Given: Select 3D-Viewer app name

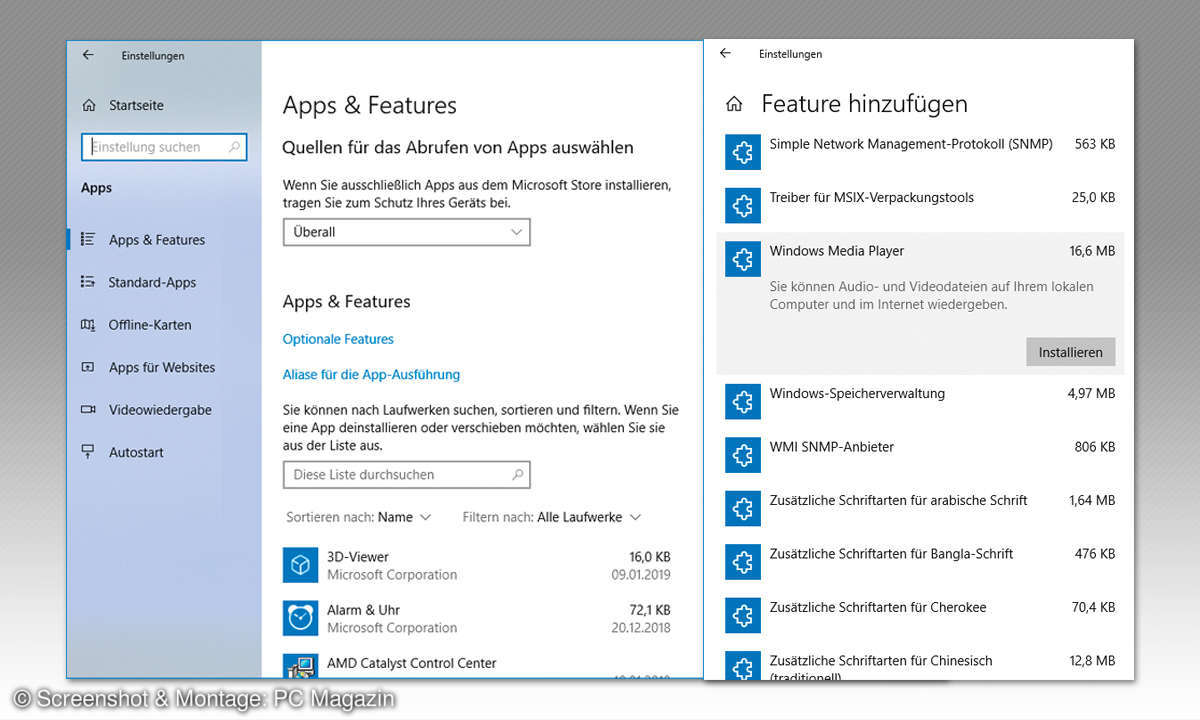Looking at the screenshot, I should coord(358,557).
